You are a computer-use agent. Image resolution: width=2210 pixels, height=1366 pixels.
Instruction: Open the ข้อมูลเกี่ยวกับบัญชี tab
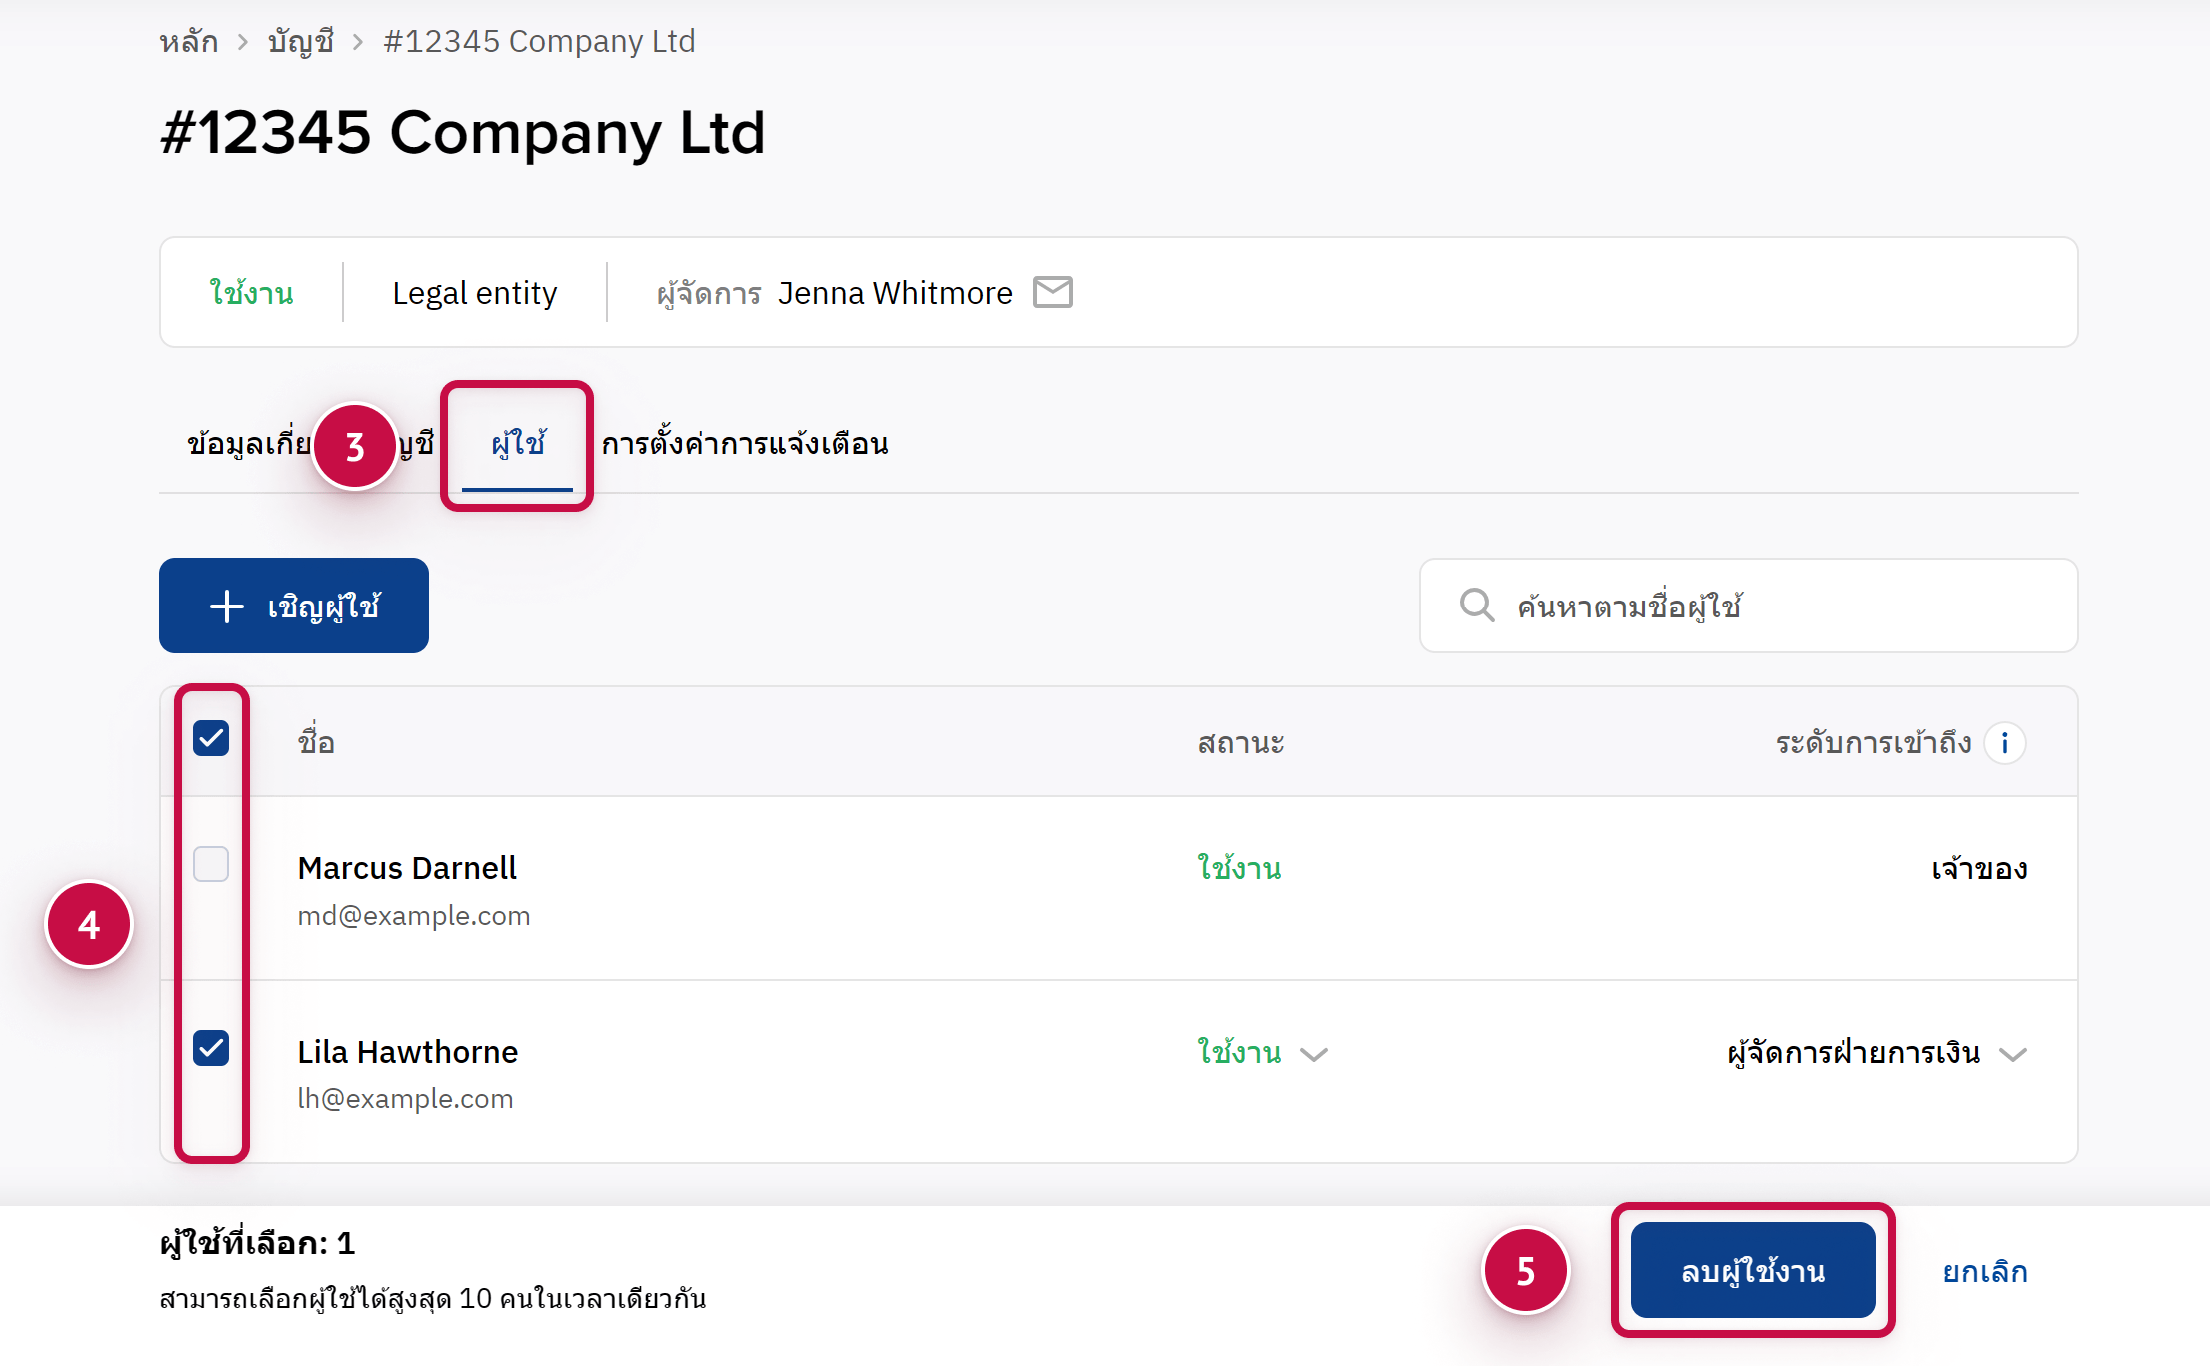tap(250, 443)
